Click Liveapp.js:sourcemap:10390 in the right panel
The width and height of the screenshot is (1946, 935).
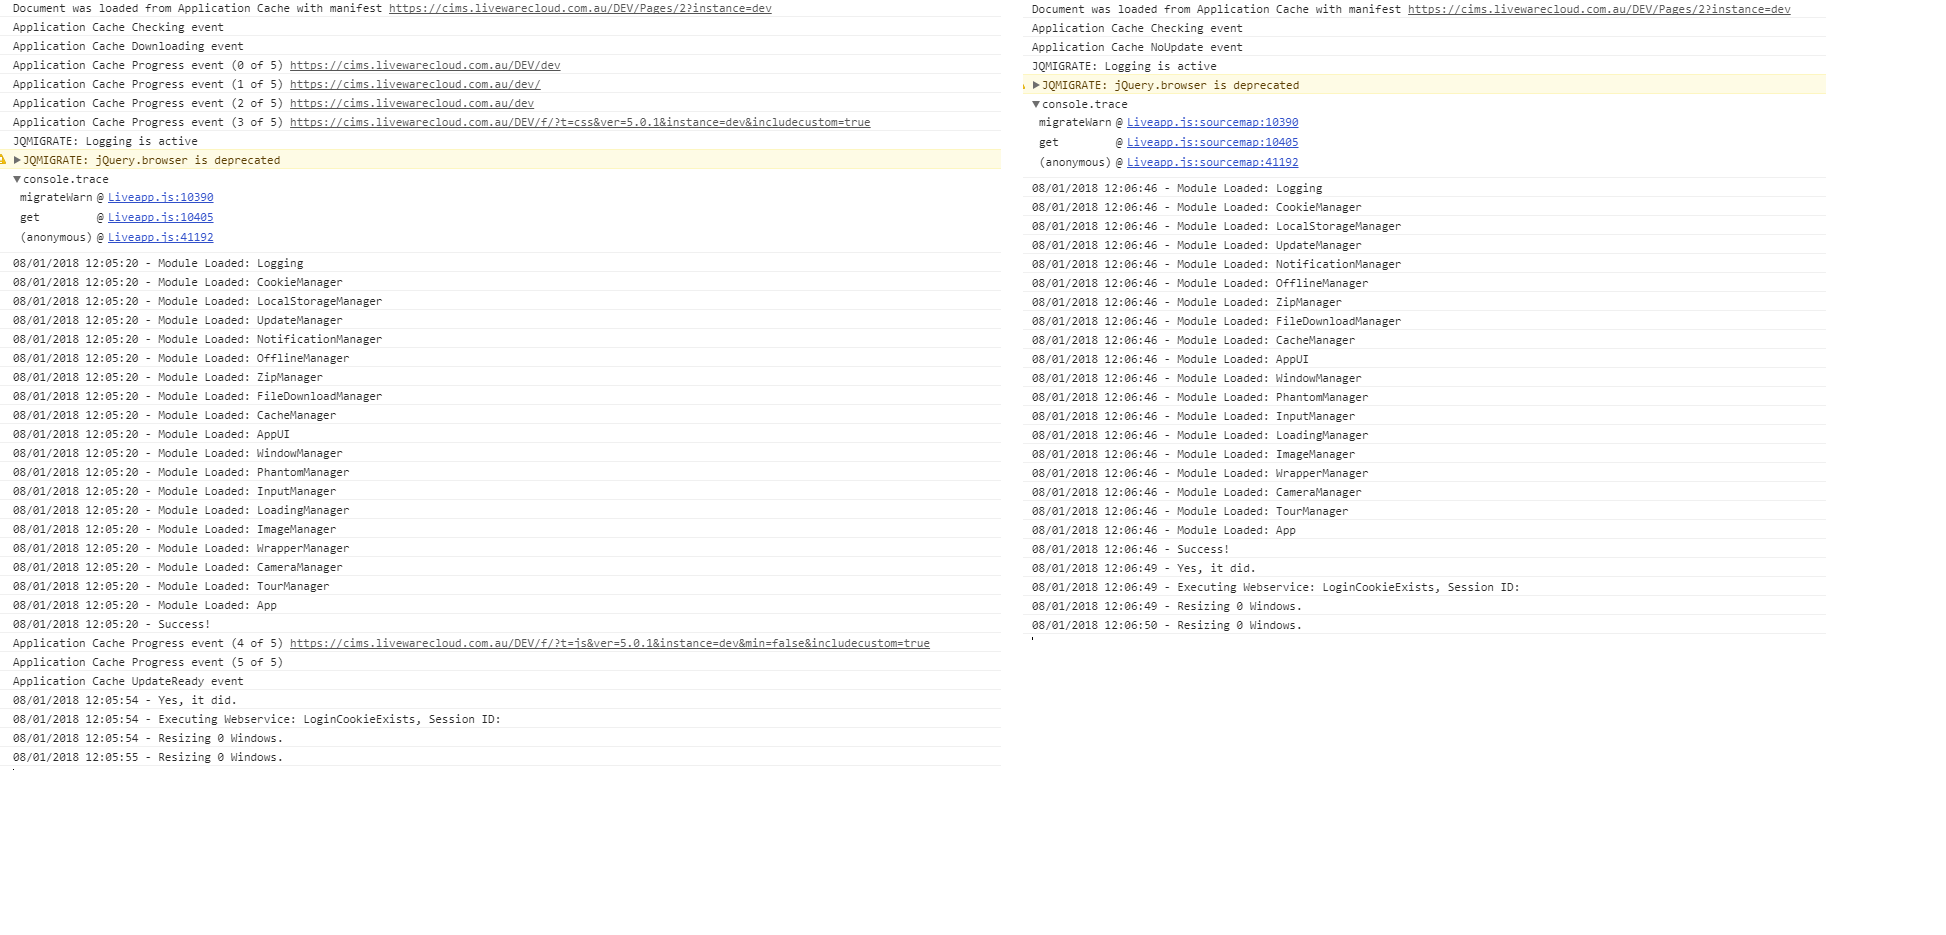coord(1212,122)
